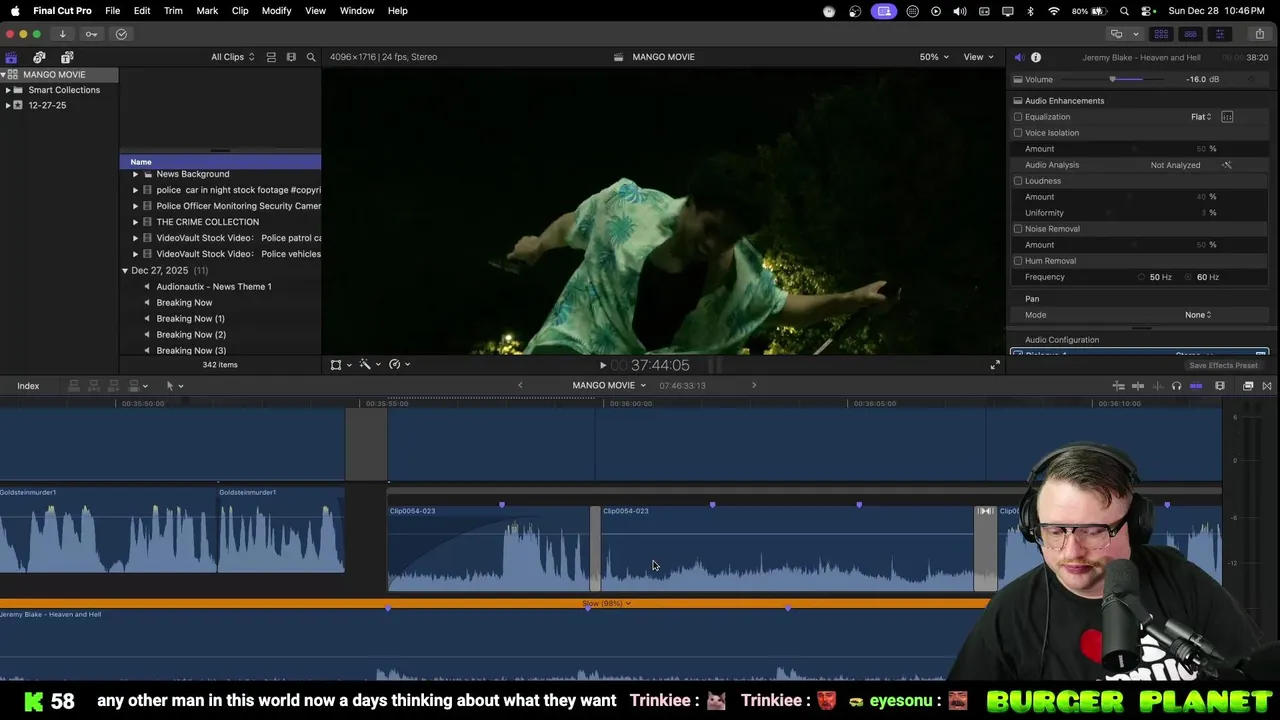The width and height of the screenshot is (1280, 720).
Task: Toggle timeline snapping icon
Action: [x=1196, y=386]
